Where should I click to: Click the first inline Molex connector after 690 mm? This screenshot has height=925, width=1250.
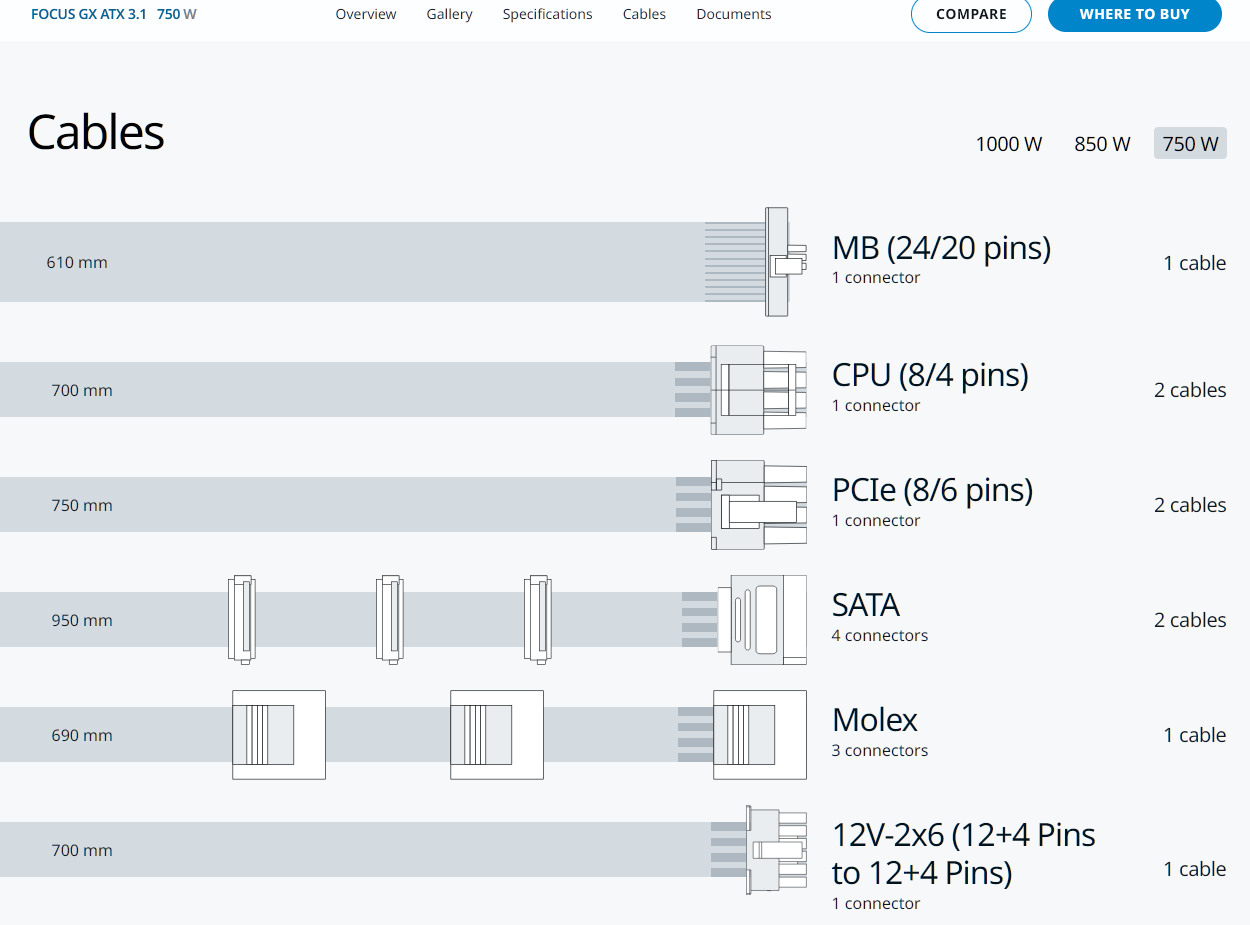pyautogui.click(x=279, y=735)
